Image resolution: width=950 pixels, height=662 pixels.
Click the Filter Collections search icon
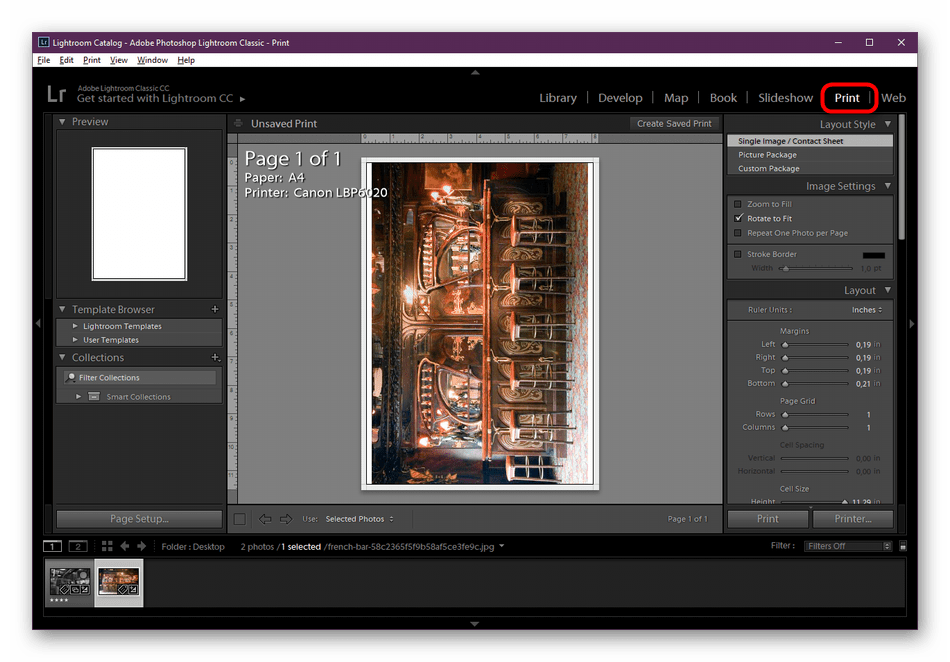71,377
